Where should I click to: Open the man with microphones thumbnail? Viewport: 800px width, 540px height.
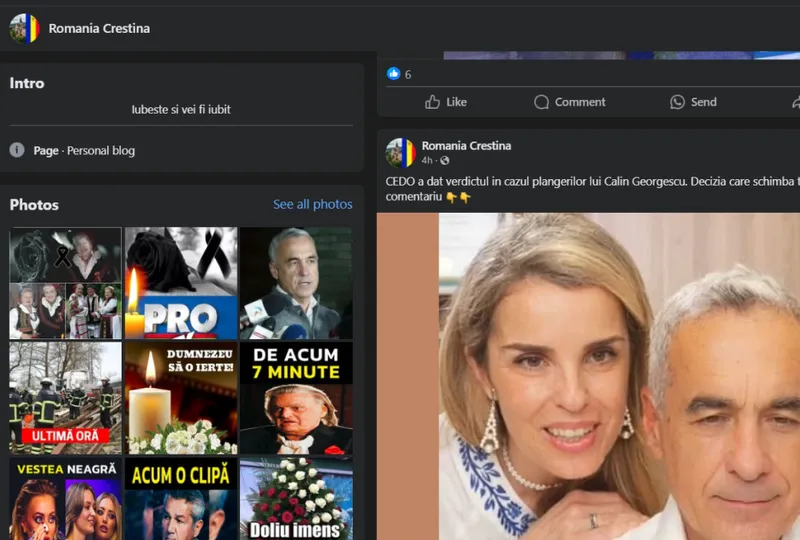click(x=296, y=283)
